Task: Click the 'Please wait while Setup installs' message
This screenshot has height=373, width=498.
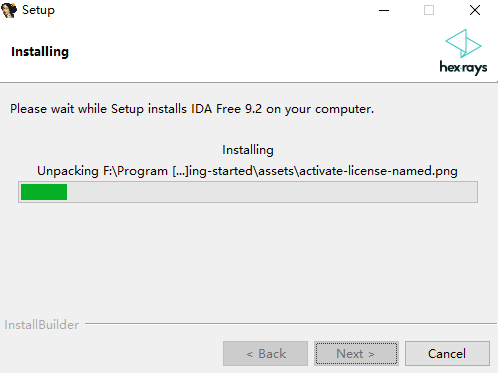Action: point(192,109)
